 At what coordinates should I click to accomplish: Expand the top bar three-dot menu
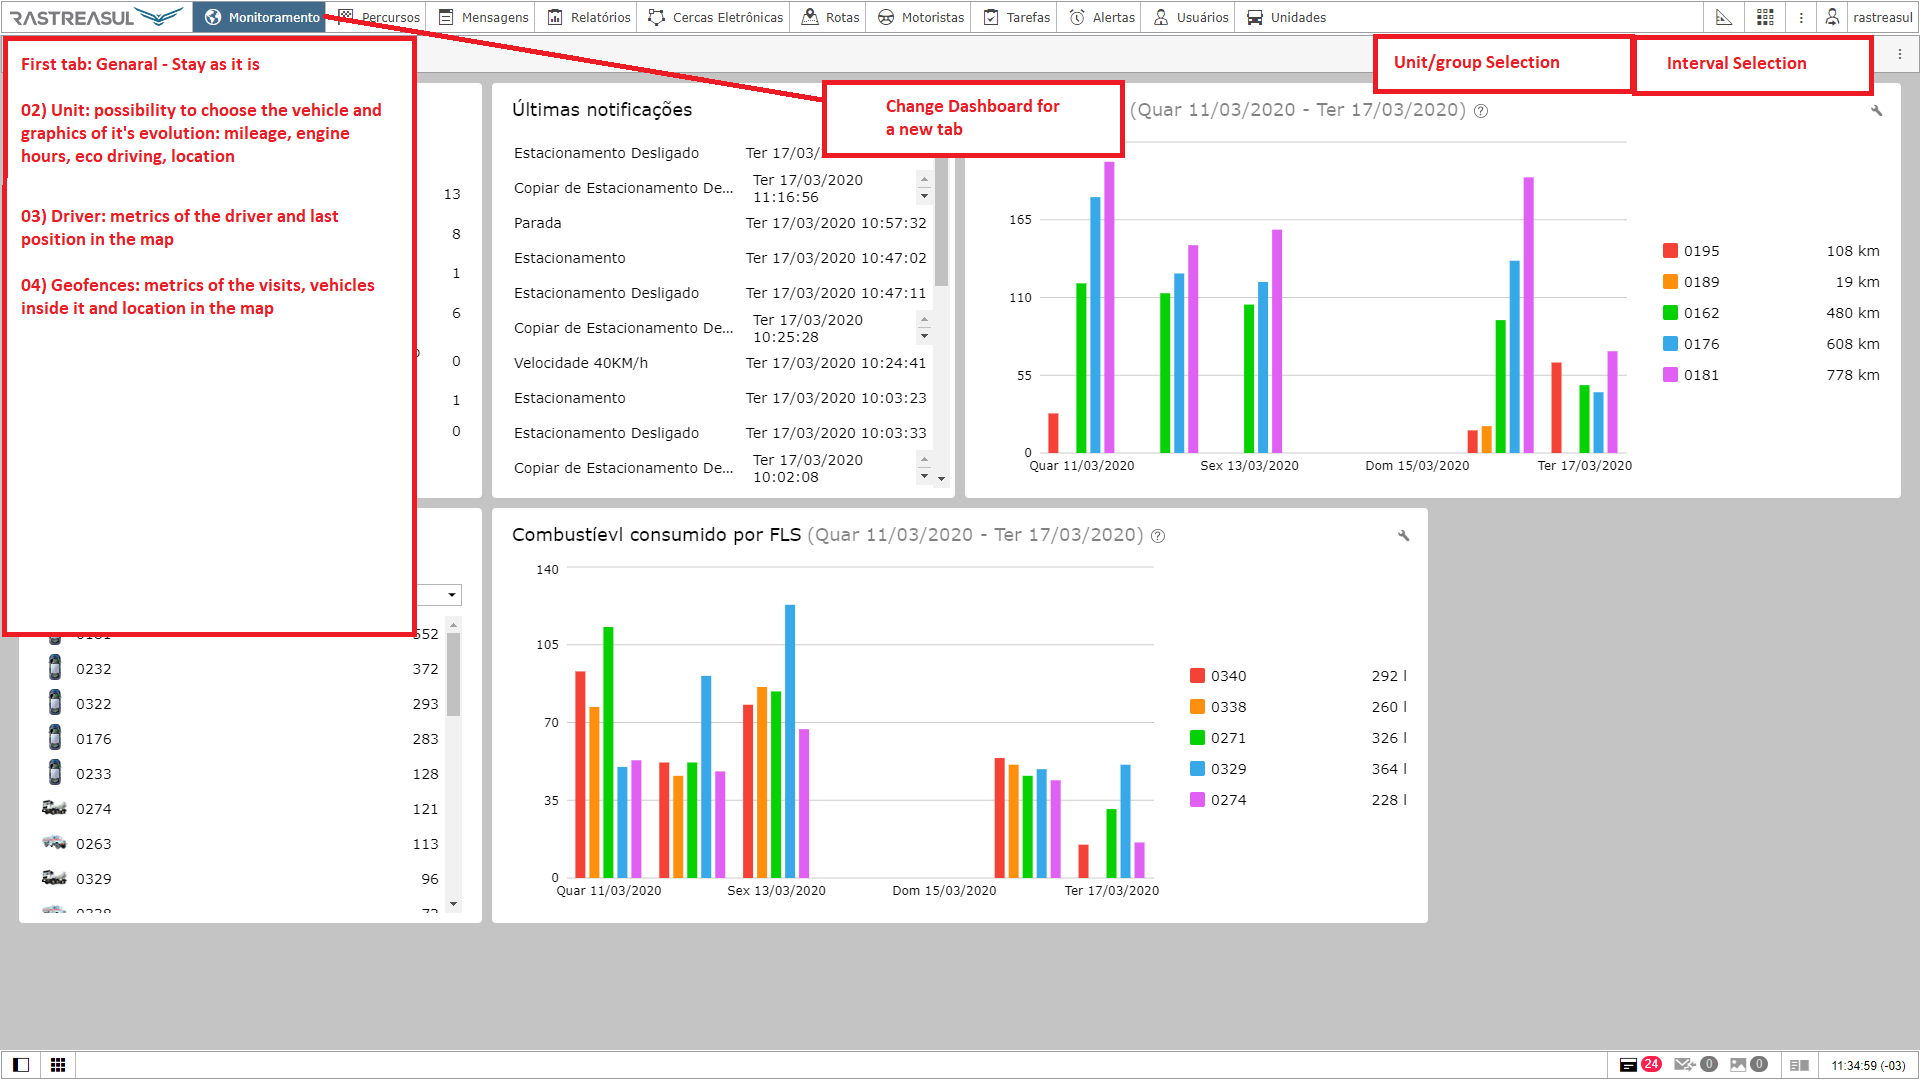coord(1801,17)
